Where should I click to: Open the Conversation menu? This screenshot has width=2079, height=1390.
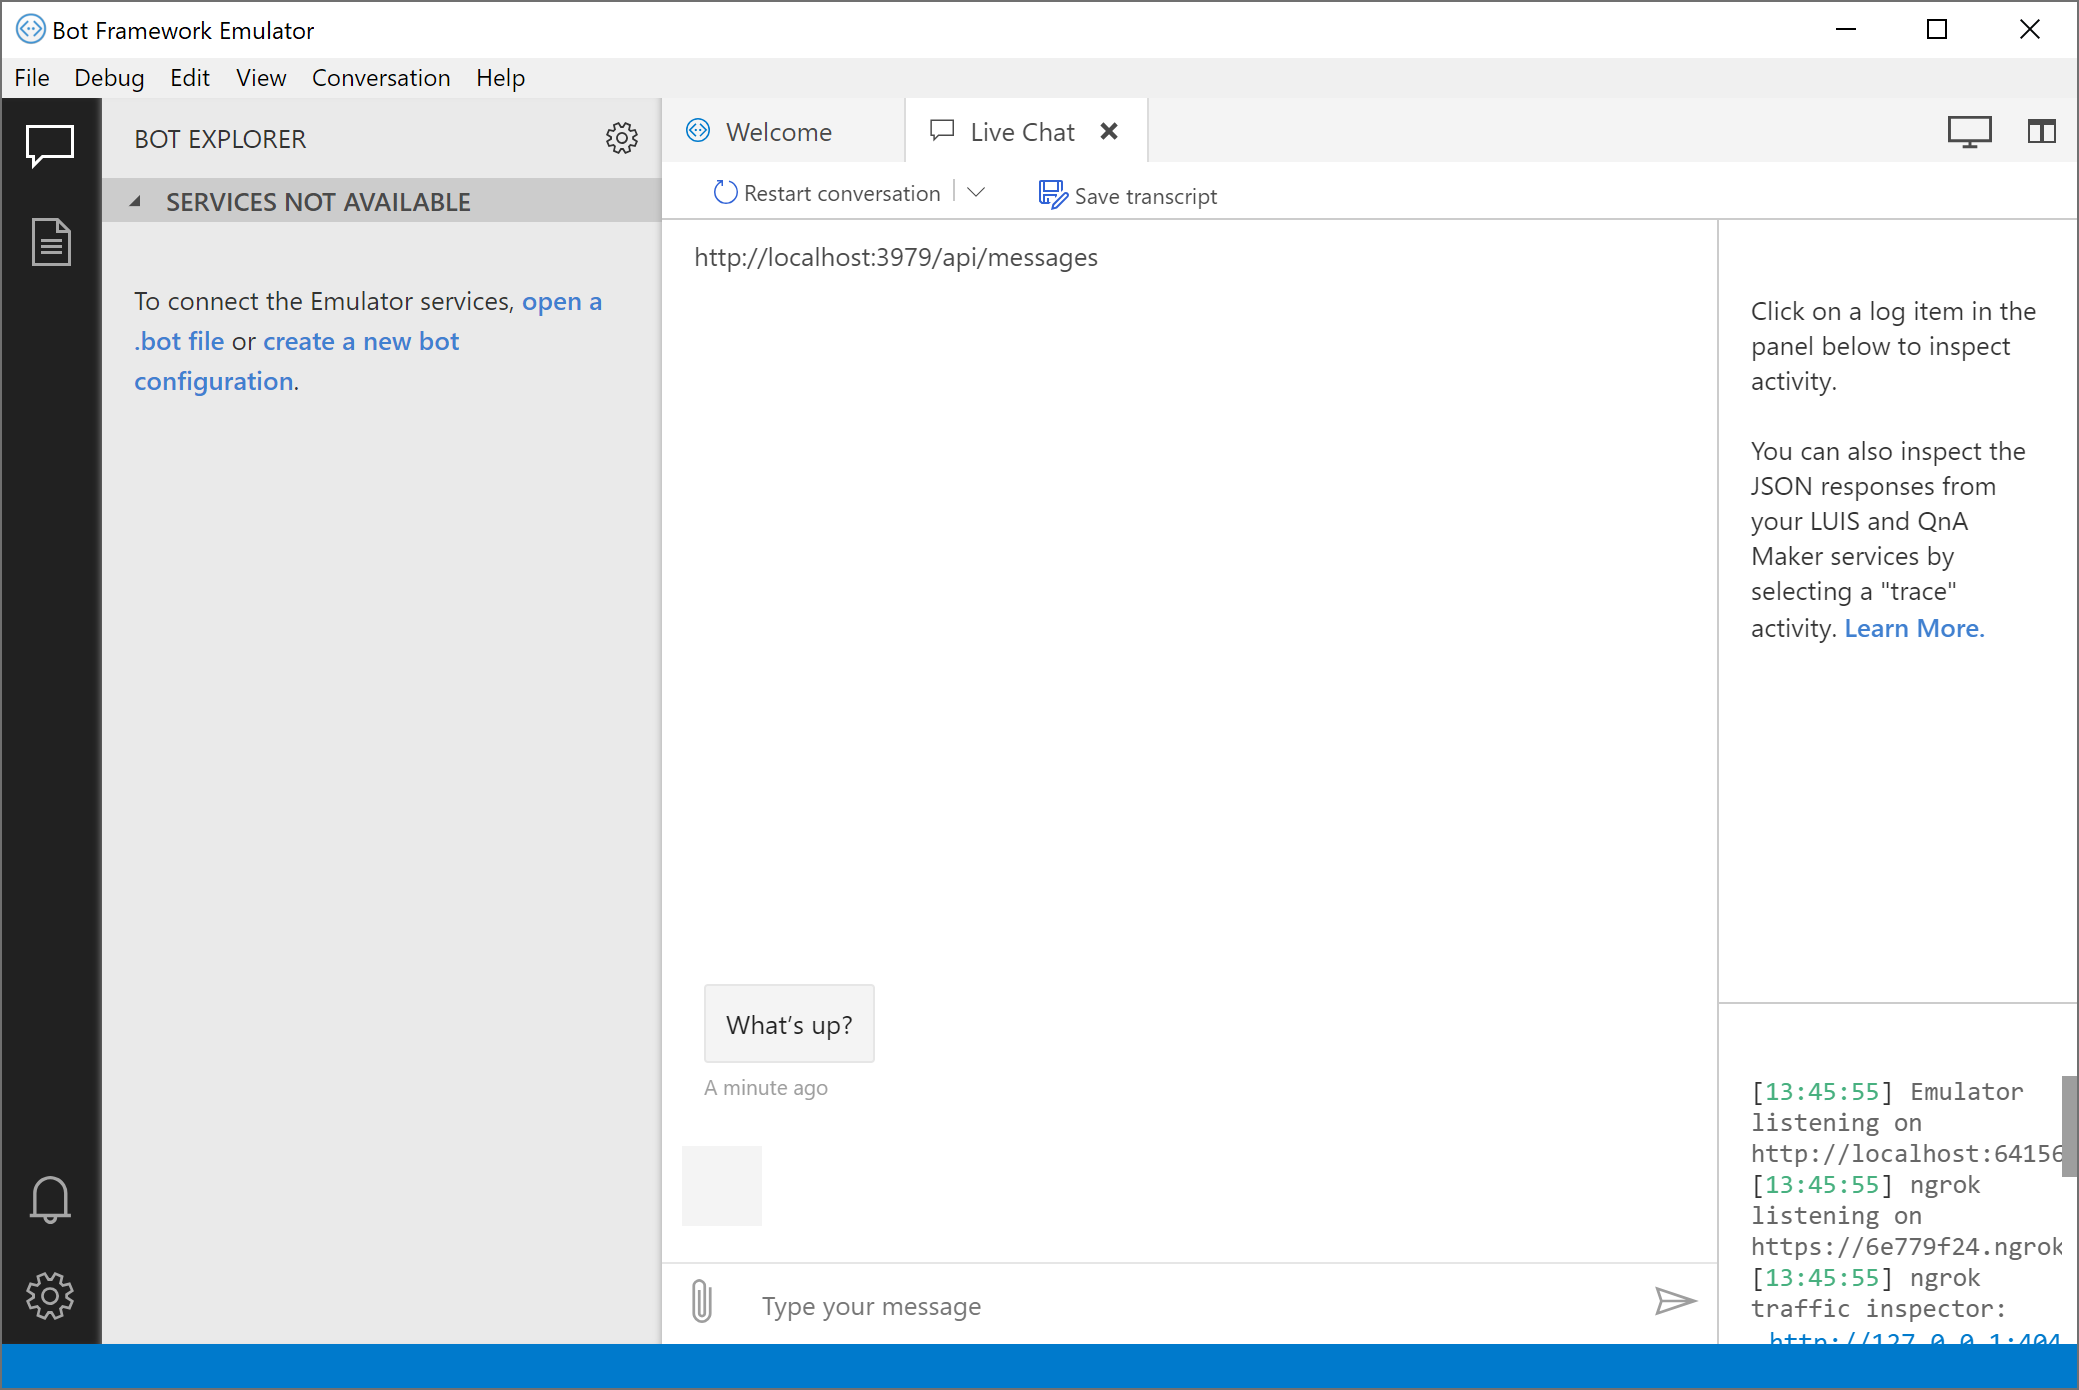(x=381, y=78)
